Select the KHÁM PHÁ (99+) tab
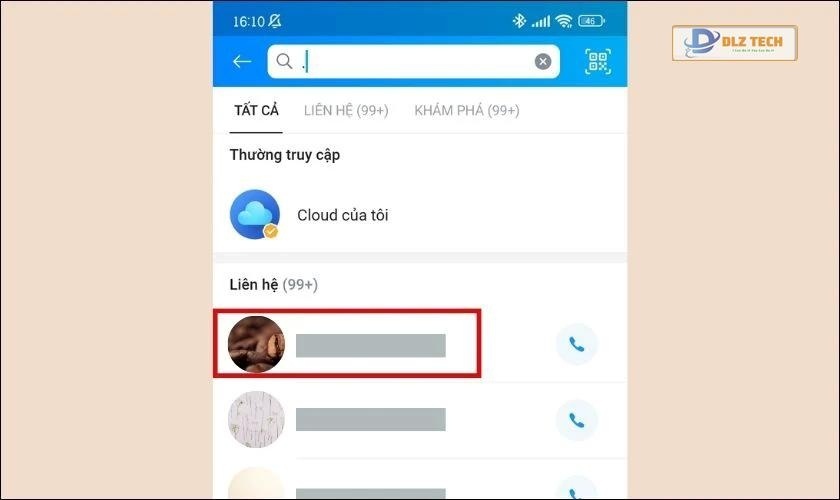The width and height of the screenshot is (840, 500). tap(467, 110)
